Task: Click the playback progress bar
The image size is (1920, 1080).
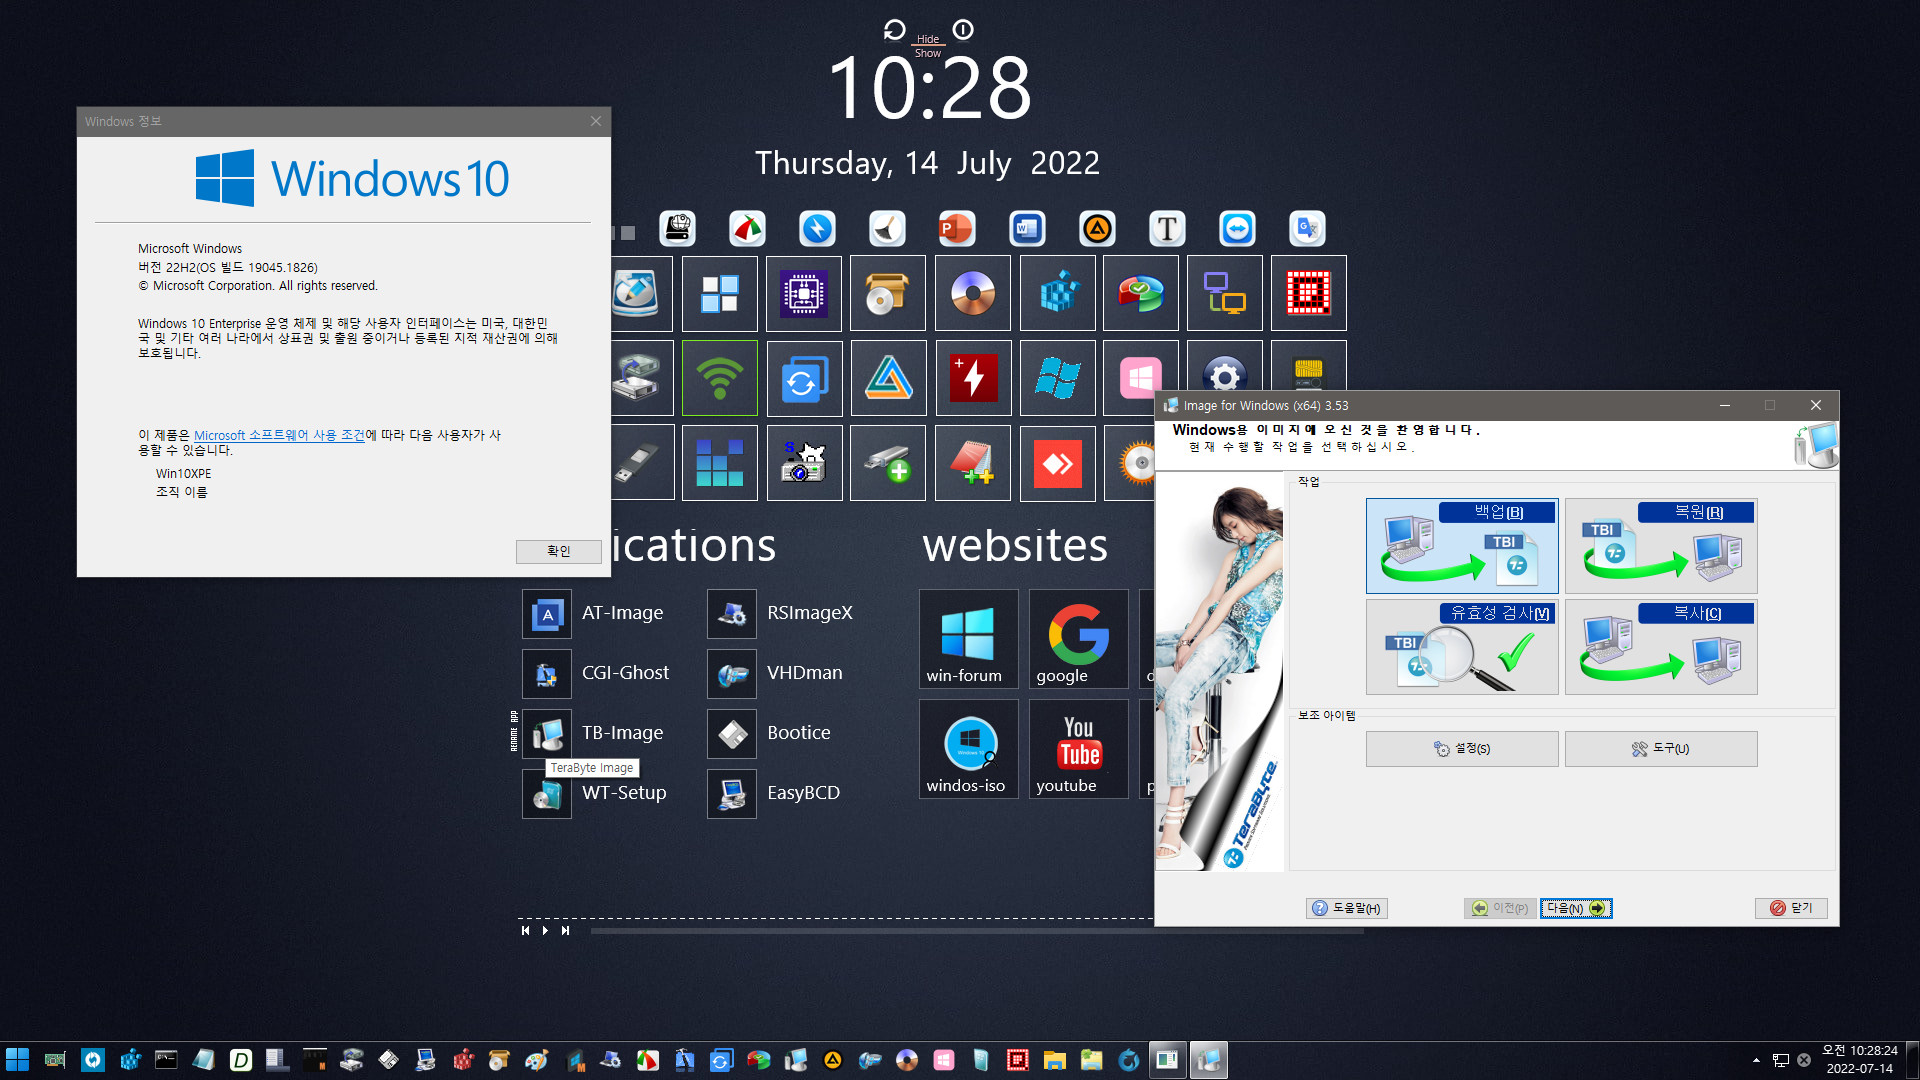Action: (977, 931)
